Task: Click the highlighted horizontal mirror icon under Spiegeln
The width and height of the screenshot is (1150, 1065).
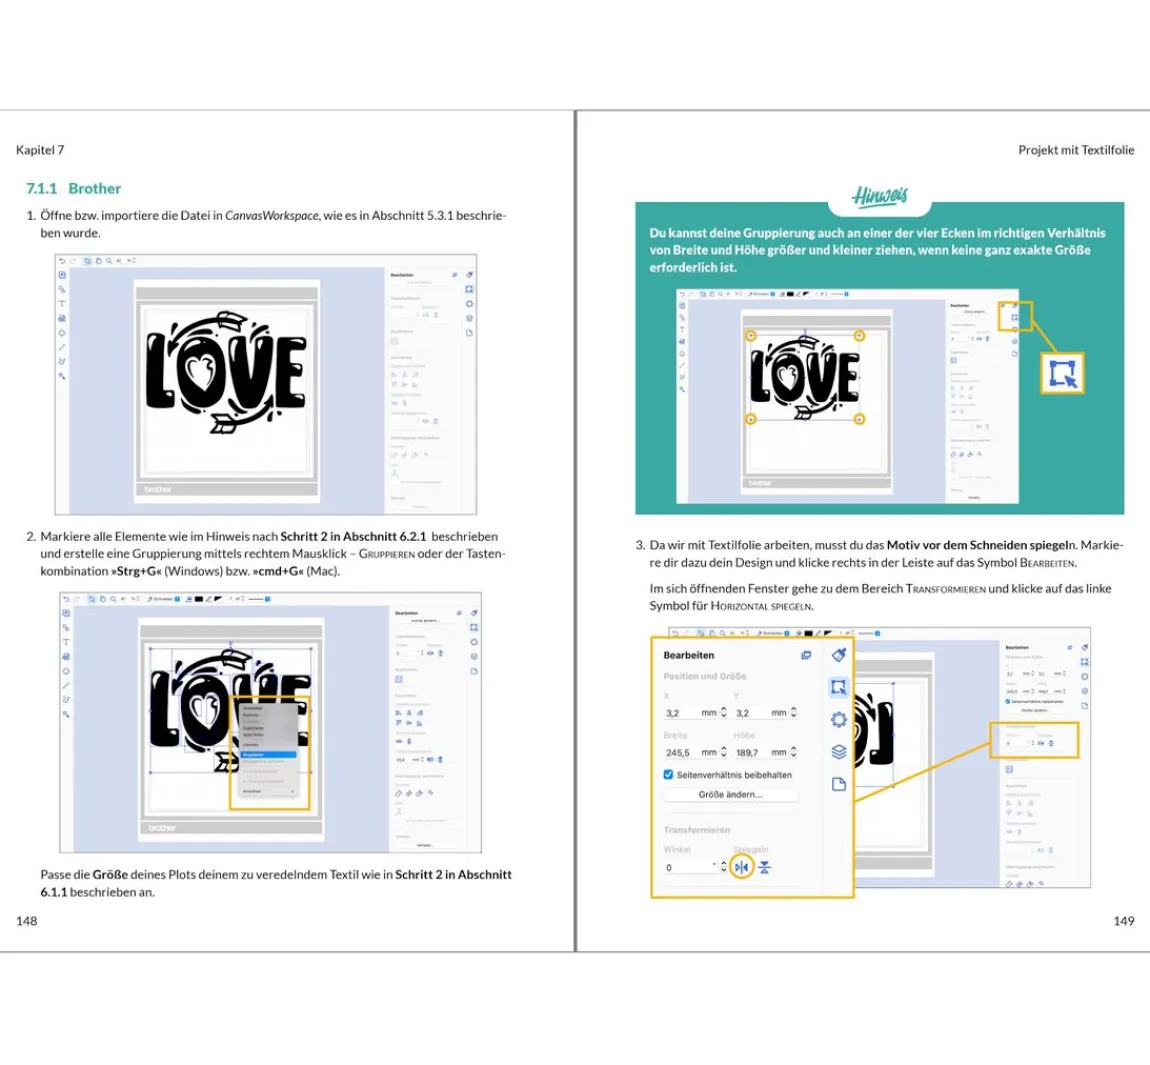Action: (741, 867)
